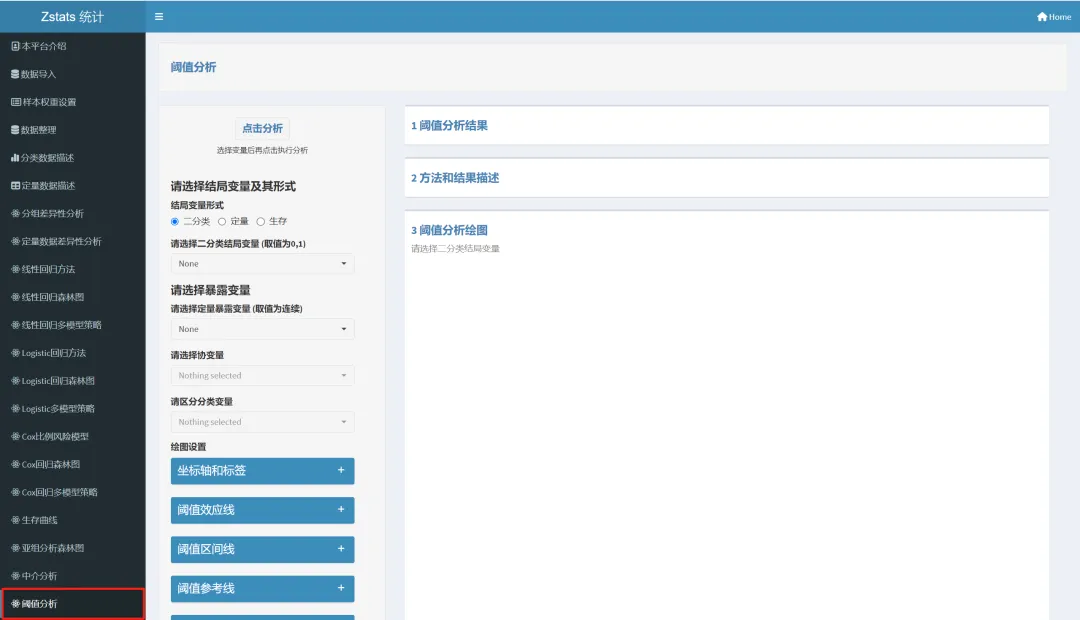Open the 数据导入 database icon item

pos(15,74)
